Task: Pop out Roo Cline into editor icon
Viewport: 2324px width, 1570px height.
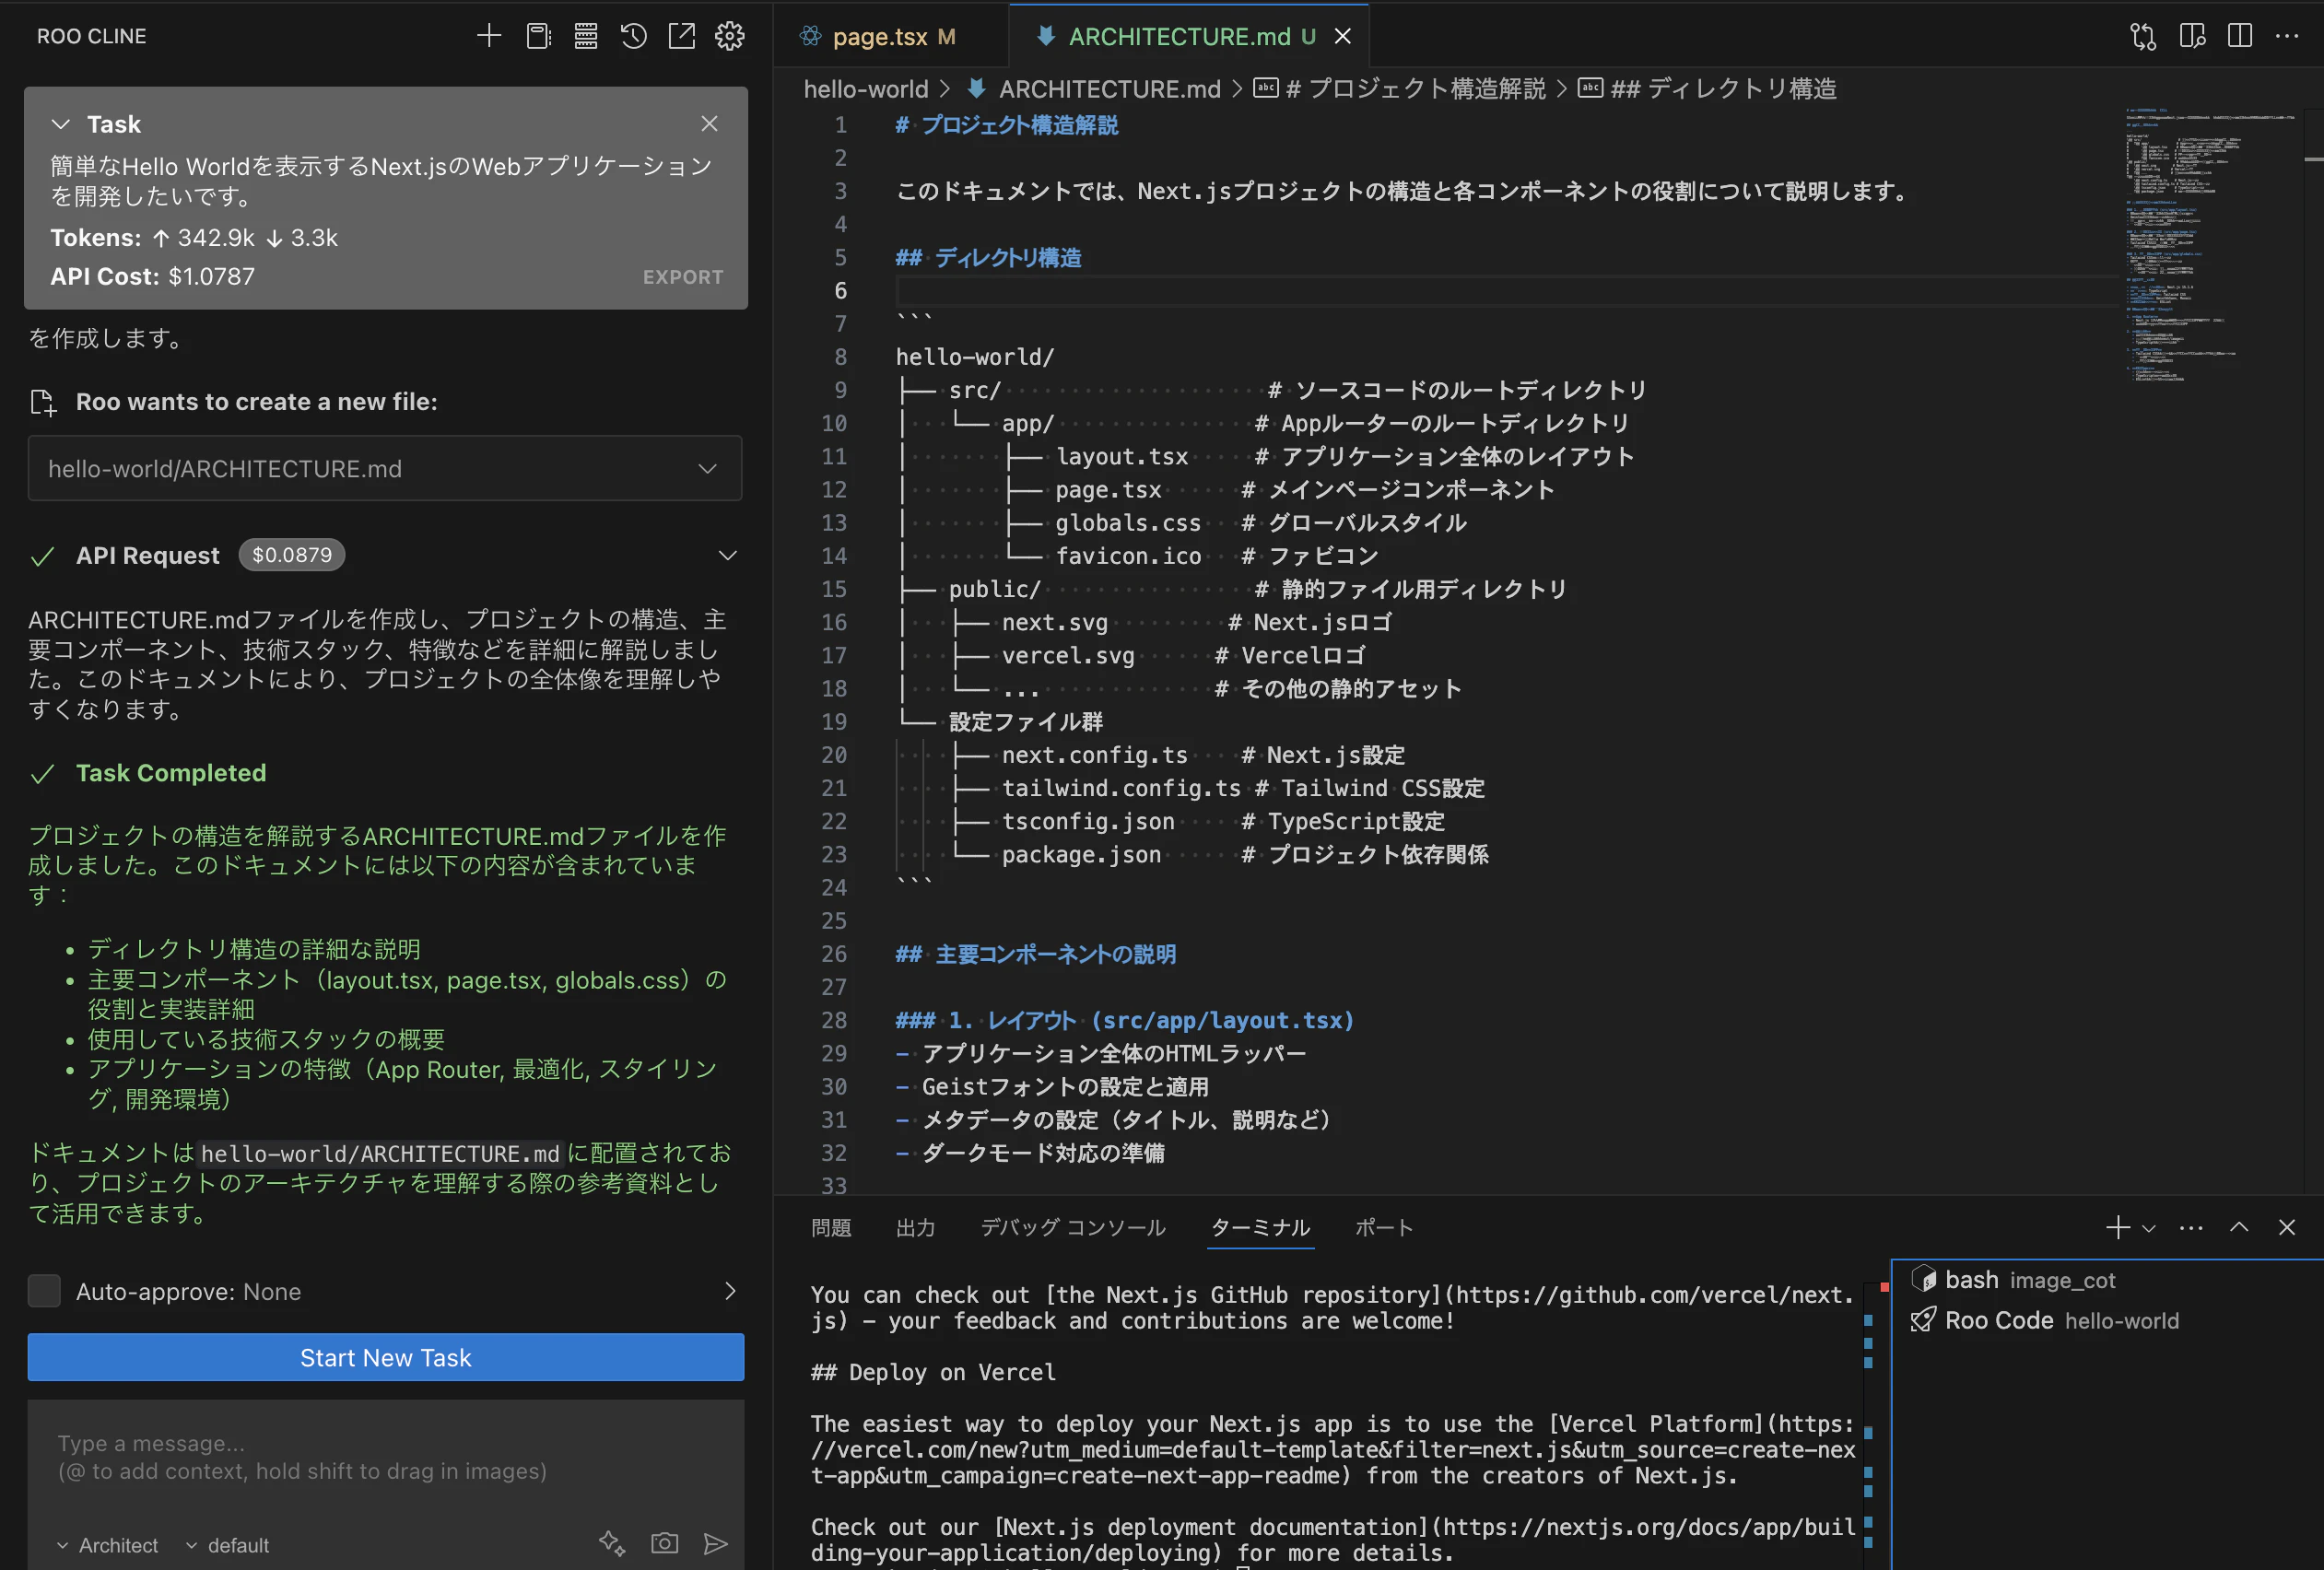Action: (682, 36)
